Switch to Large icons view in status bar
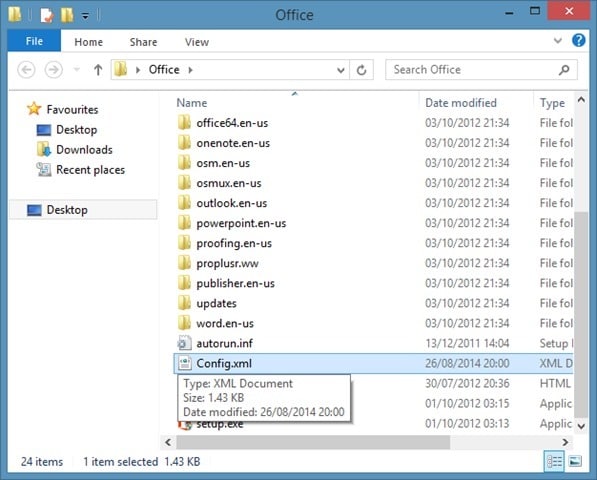 pos(575,462)
